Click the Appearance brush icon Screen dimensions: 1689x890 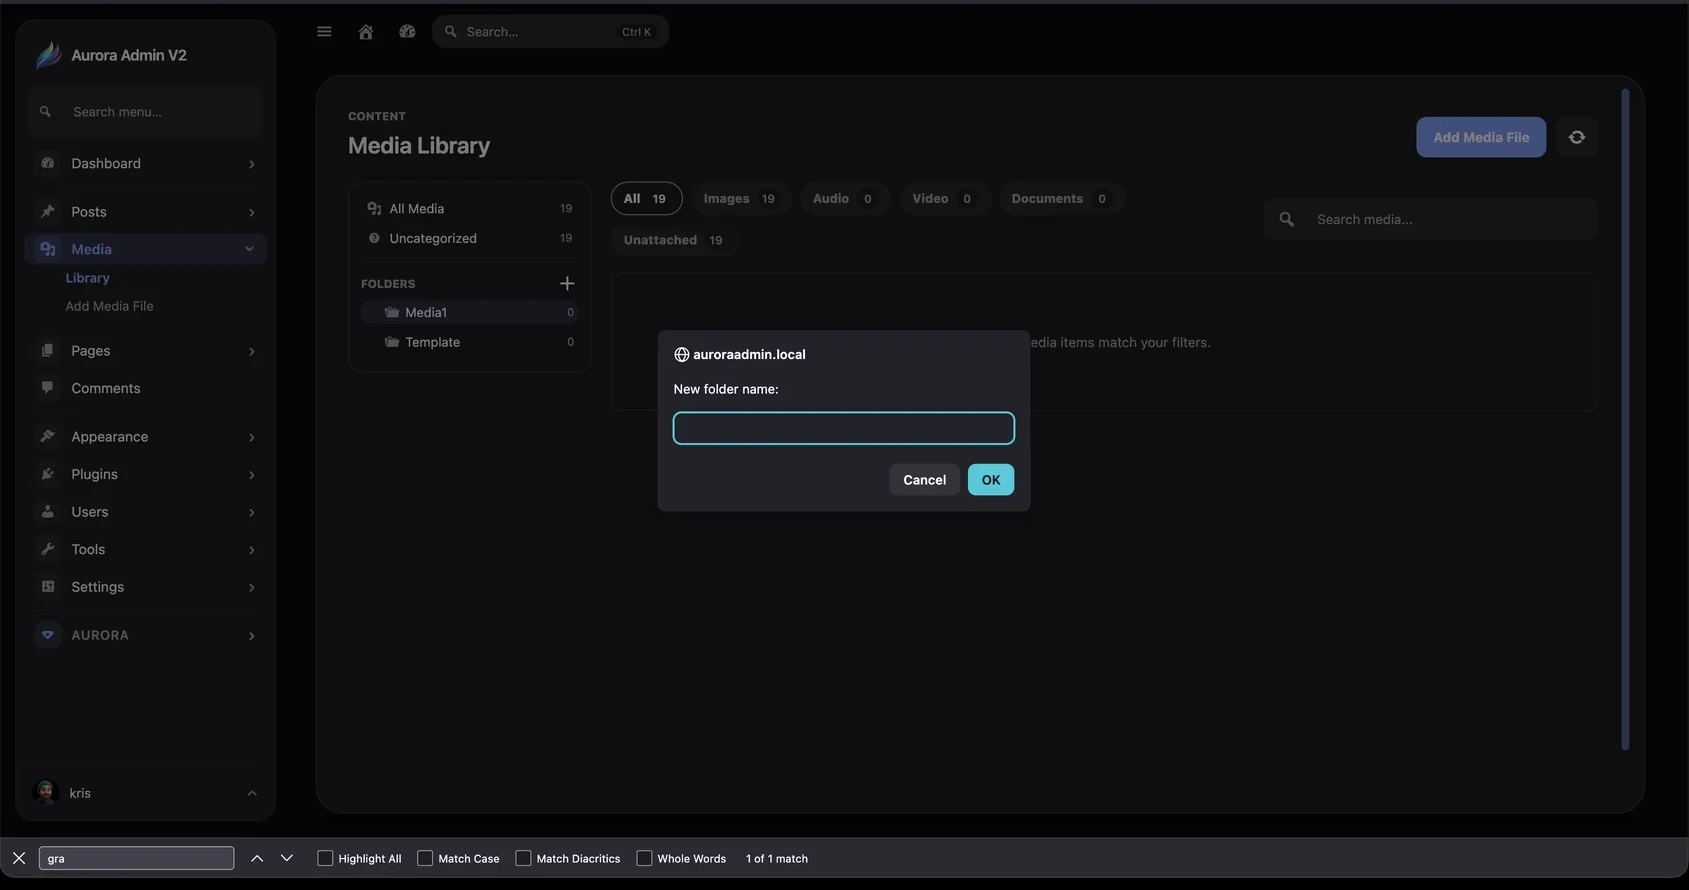(47, 436)
